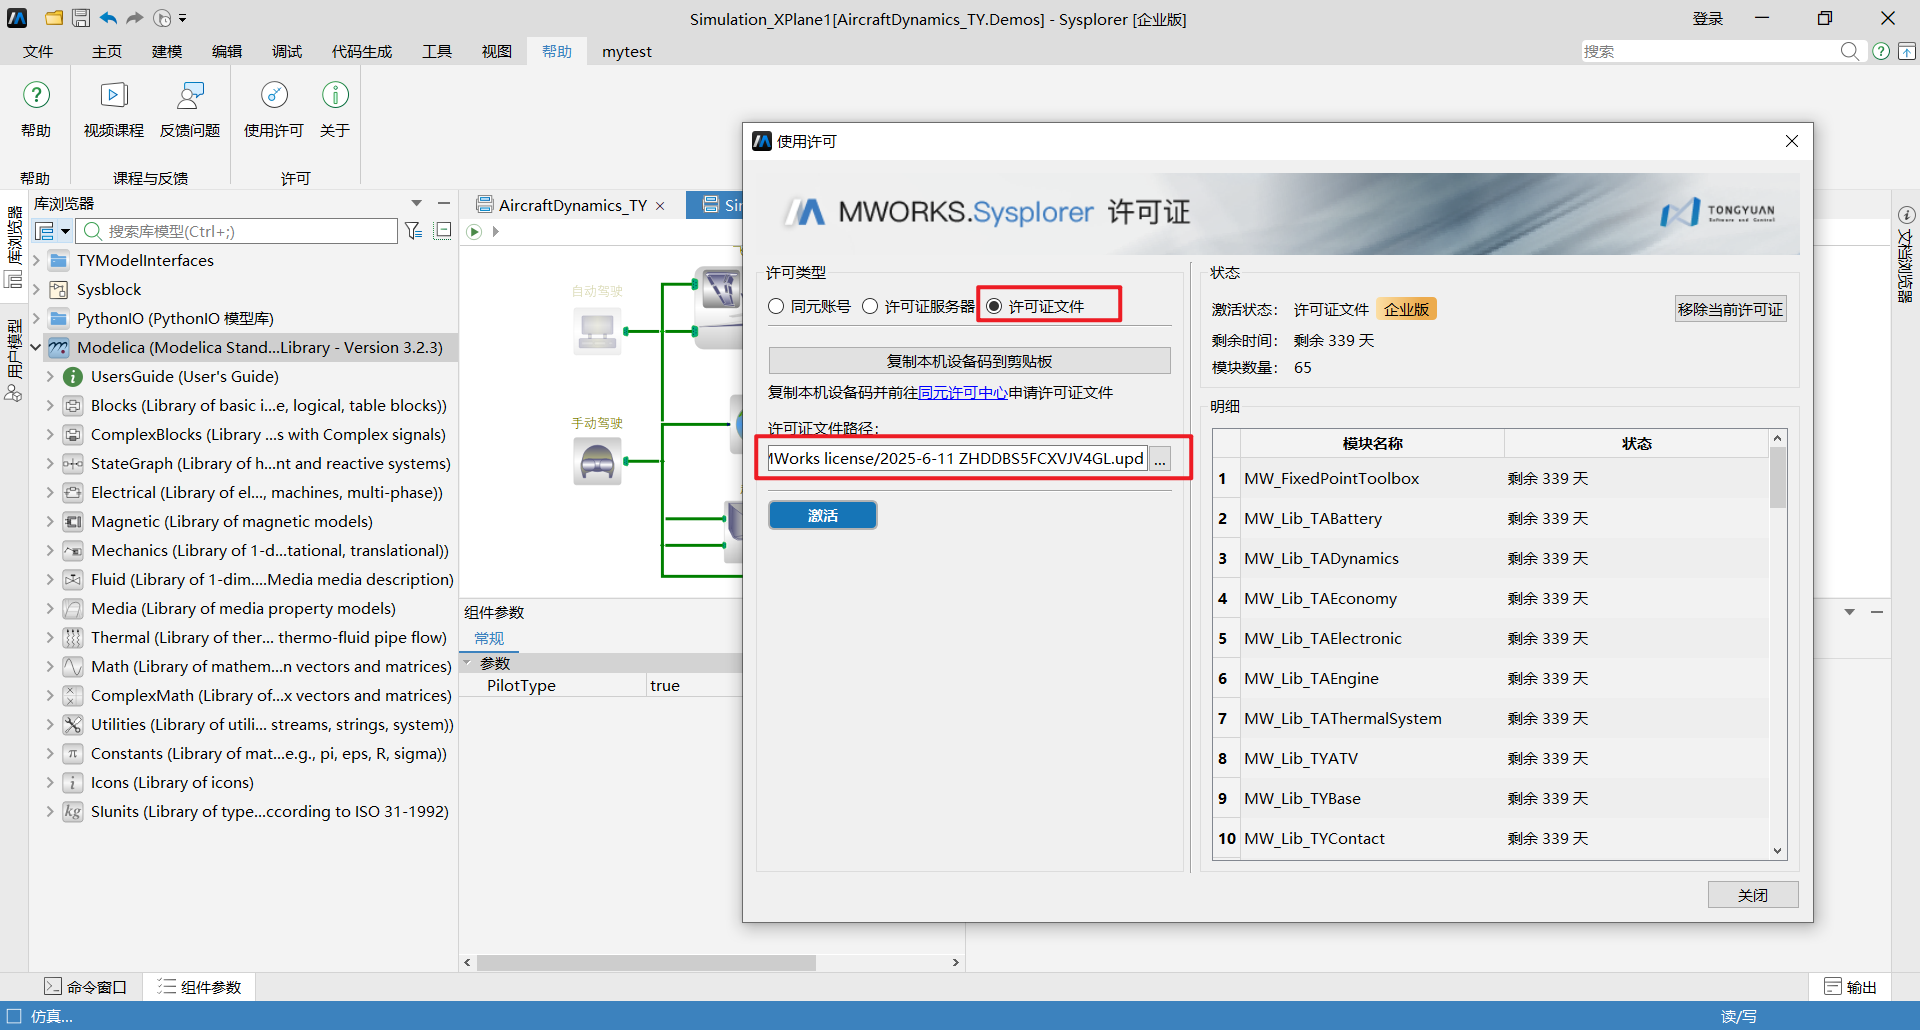Click the Modelica library icon

point(59,348)
